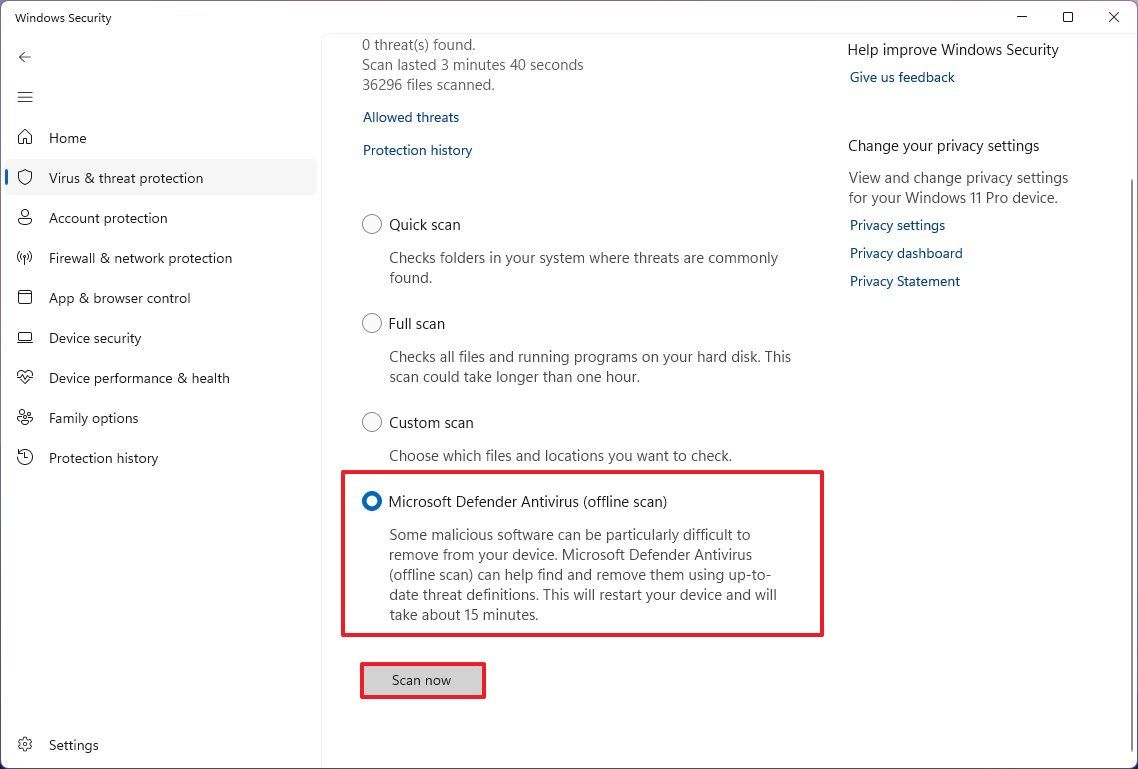Select the Quick scan option

click(371, 224)
